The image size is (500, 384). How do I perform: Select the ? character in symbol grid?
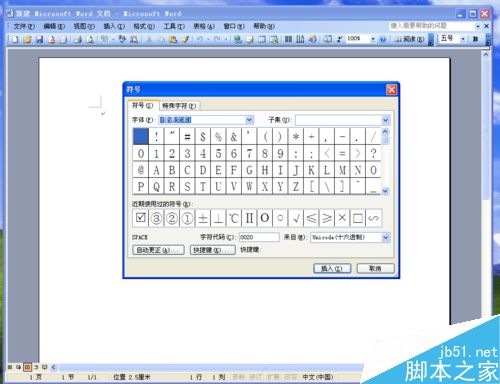click(373, 153)
